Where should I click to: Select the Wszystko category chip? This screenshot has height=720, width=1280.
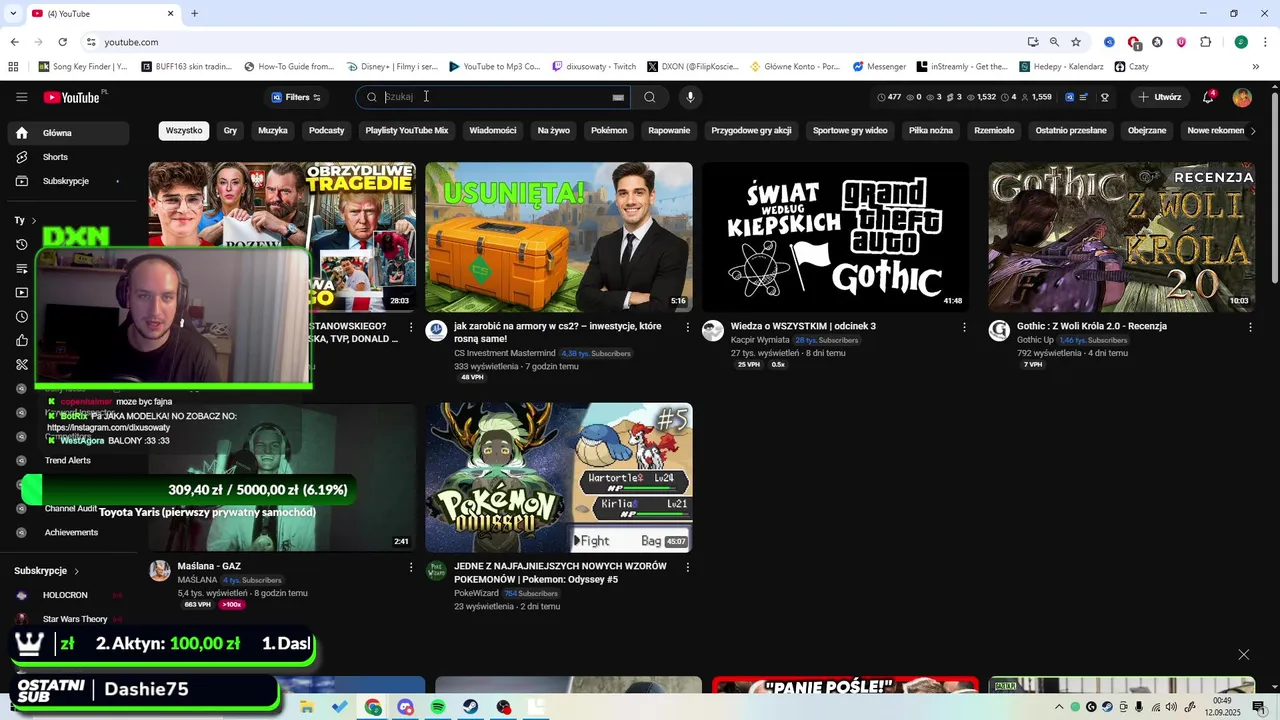184,131
